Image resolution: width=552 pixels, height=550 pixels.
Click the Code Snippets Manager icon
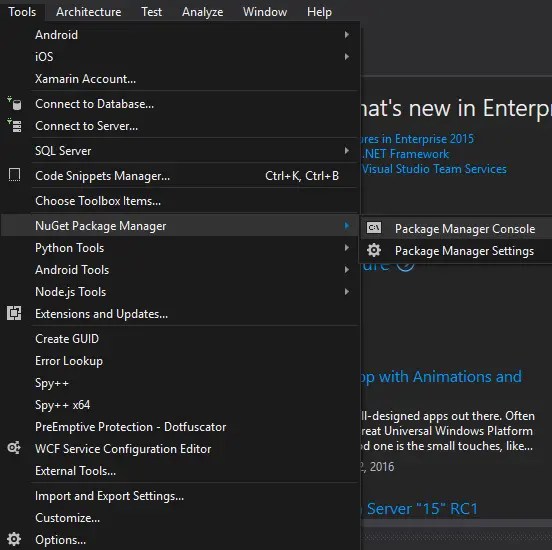(x=14, y=175)
